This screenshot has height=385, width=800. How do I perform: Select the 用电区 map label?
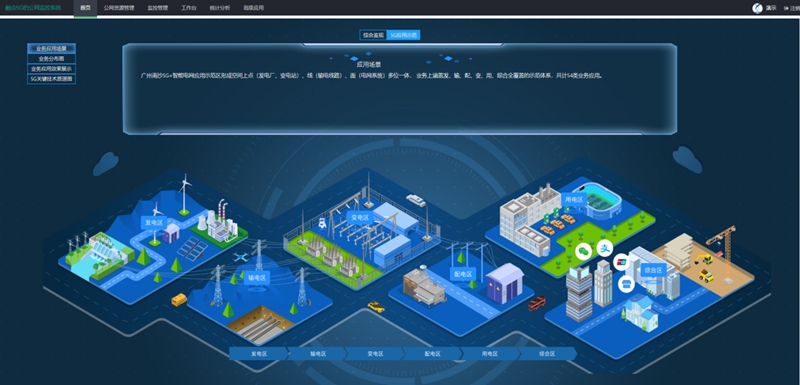tap(574, 199)
